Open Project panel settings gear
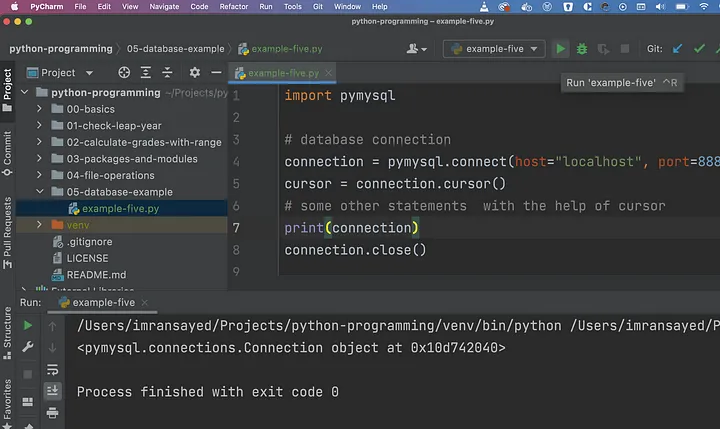Screen dimensions: 720x429 click(x=195, y=73)
